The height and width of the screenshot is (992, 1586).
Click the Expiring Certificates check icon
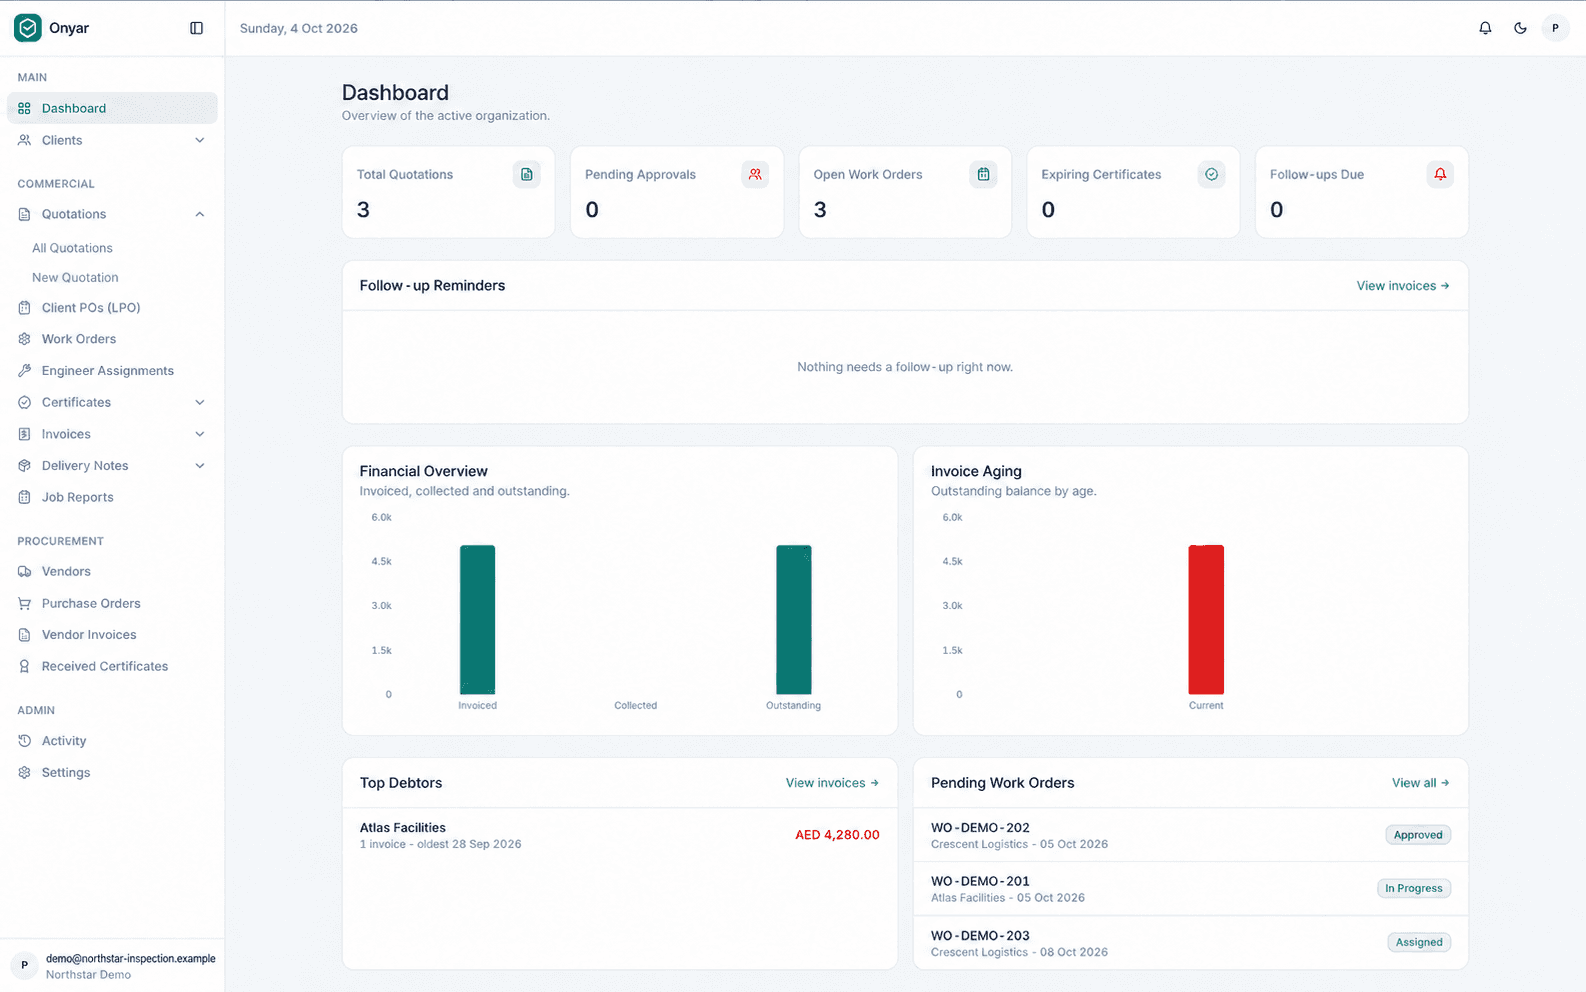pos(1211,174)
